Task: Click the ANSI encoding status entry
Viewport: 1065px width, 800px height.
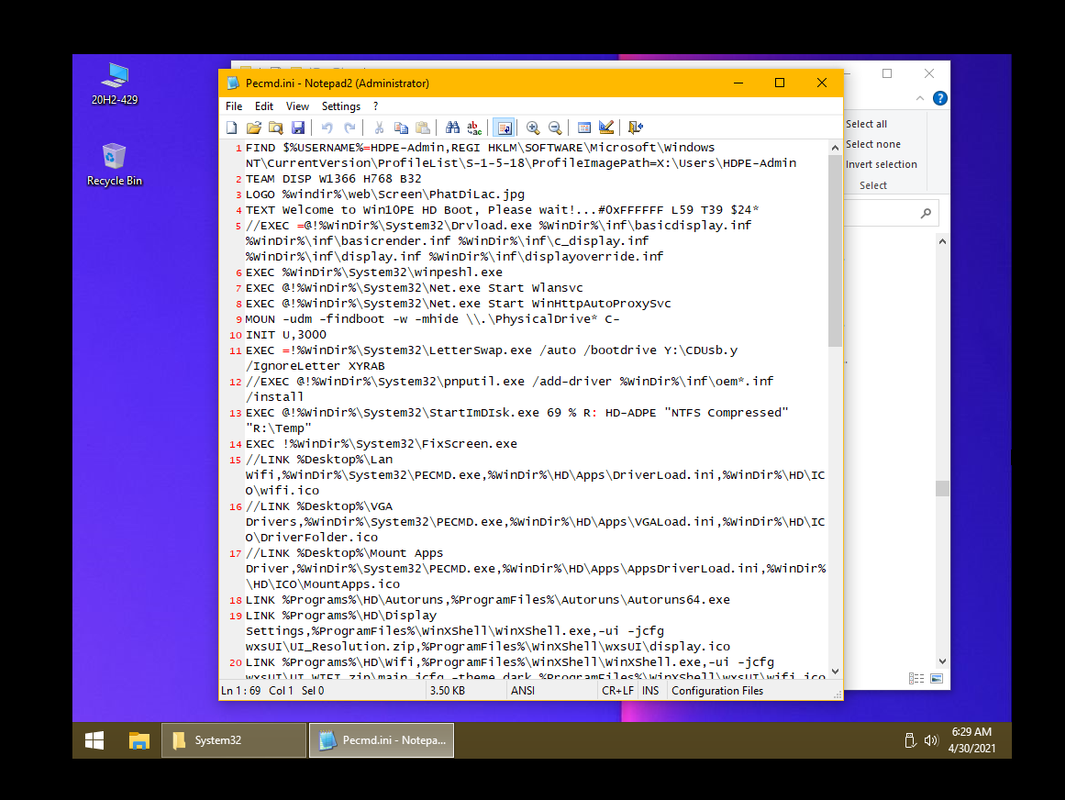Action: pos(523,691)
